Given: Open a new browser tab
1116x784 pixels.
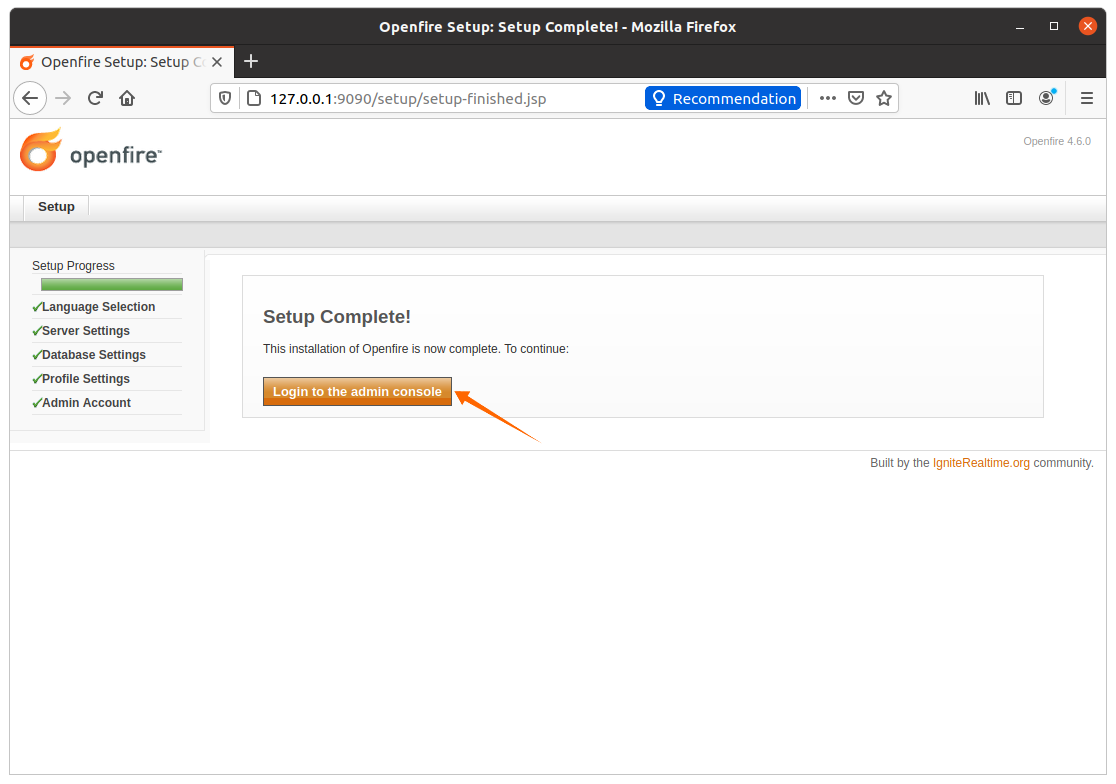Looking at the screenshot, I should pos(251,61).
